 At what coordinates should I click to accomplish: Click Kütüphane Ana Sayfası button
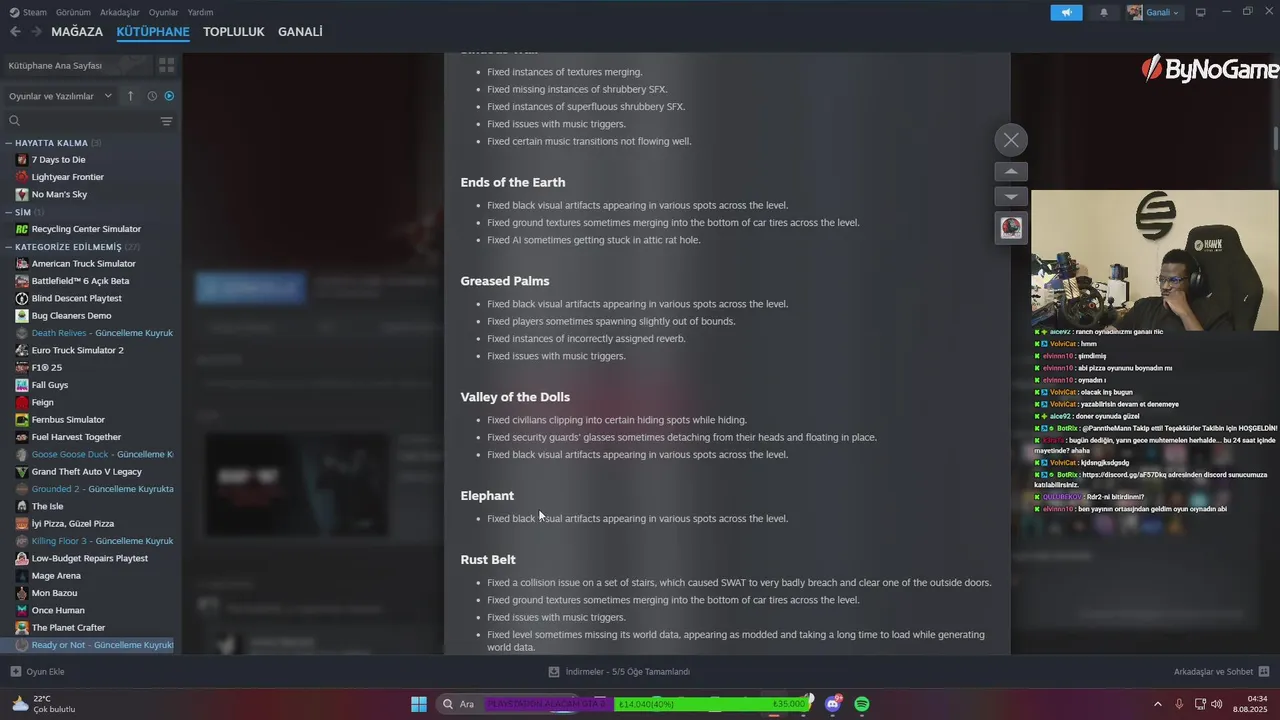click(x=77, y=65)
